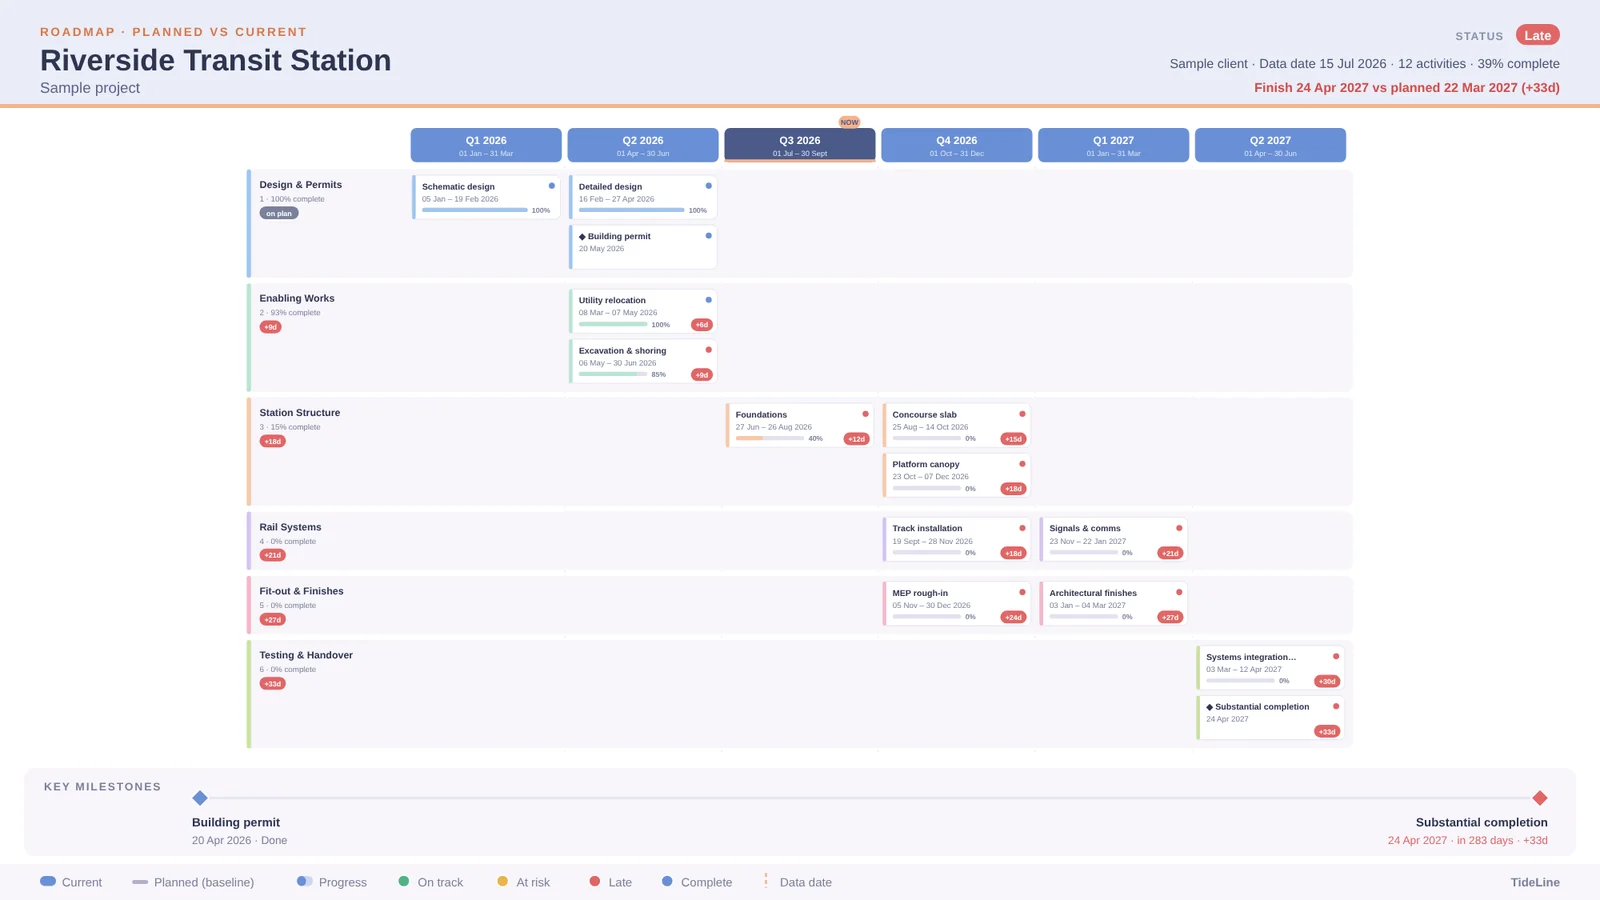Click the Substantial completion red diamond milestone
1600x900 pixels.
pos(1540,798)
